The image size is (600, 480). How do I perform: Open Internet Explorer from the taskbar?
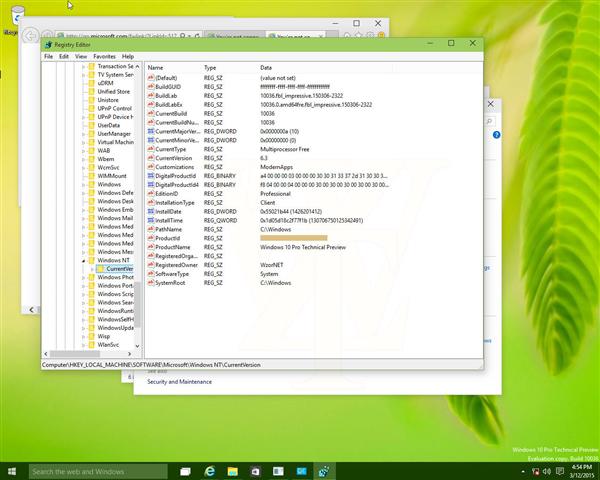click(211, 470)
